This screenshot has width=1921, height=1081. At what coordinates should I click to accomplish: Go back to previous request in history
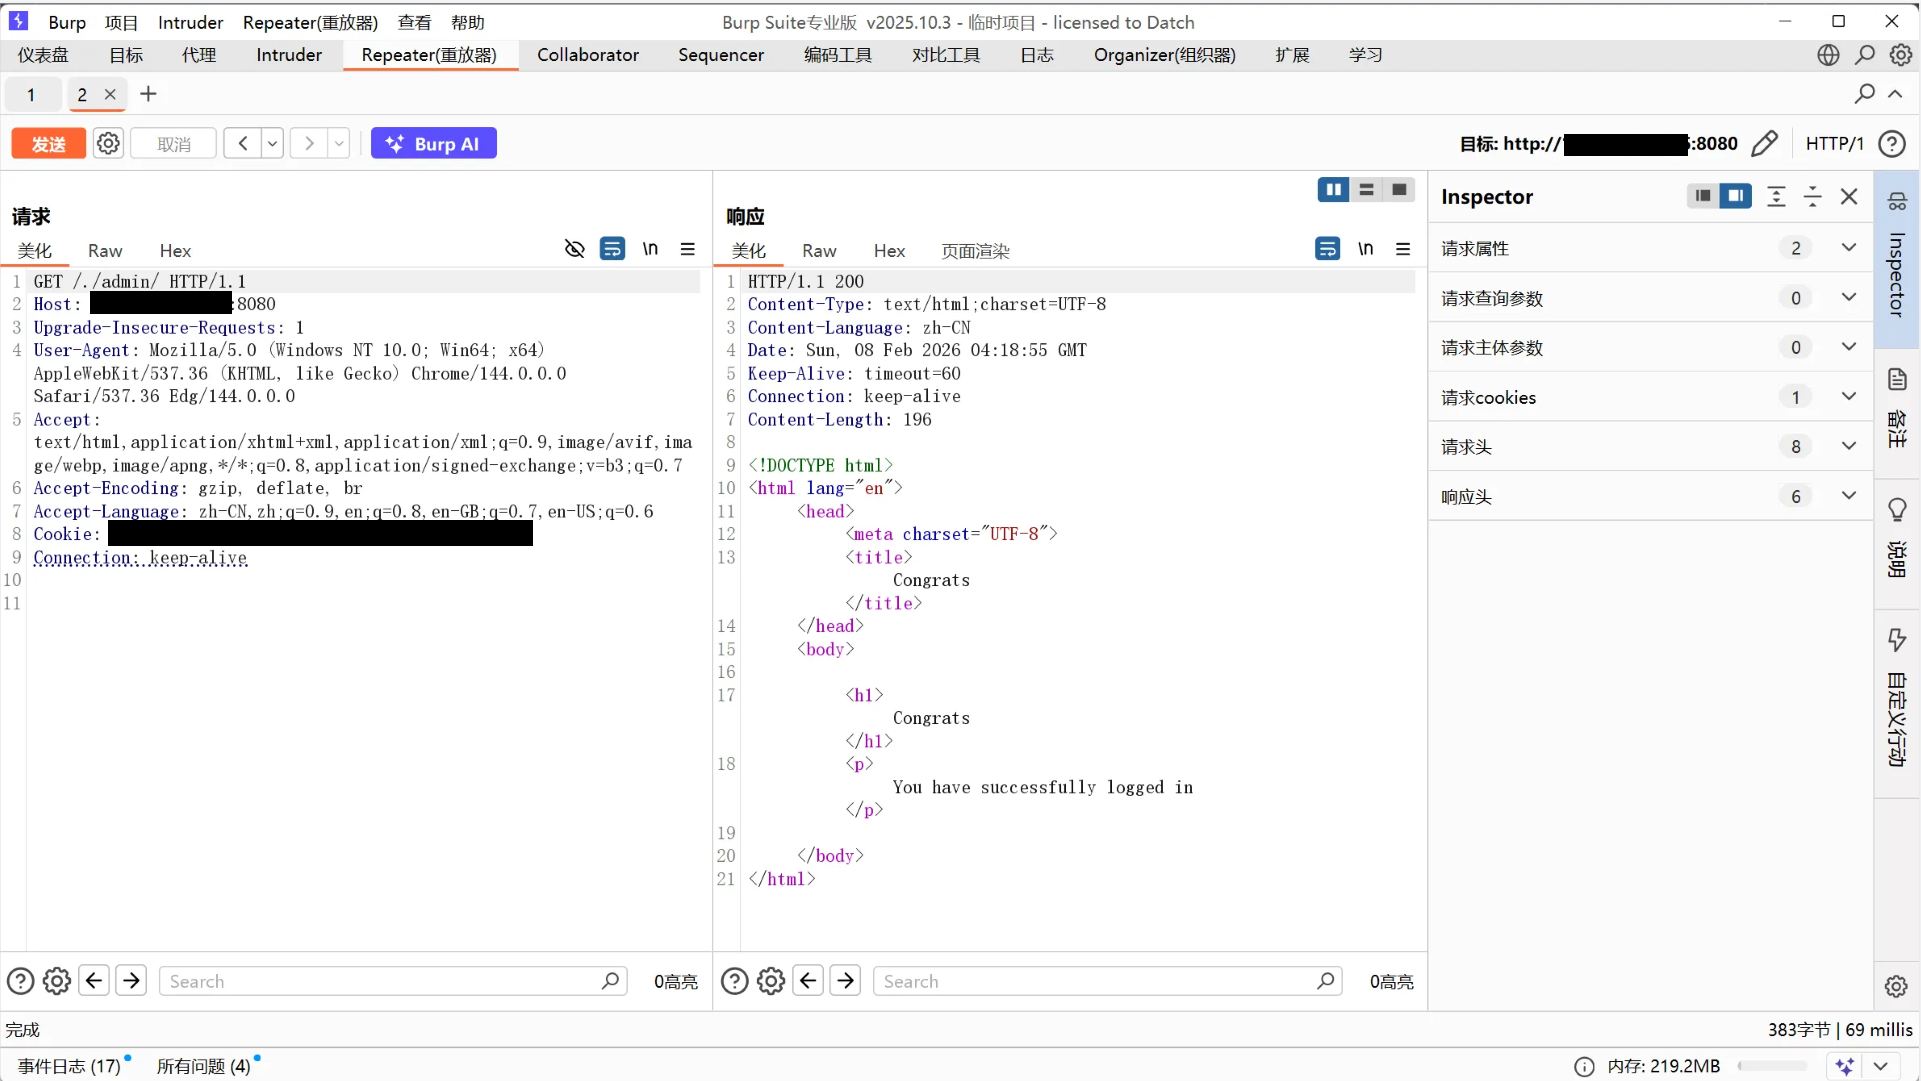(x=242, y=144)
